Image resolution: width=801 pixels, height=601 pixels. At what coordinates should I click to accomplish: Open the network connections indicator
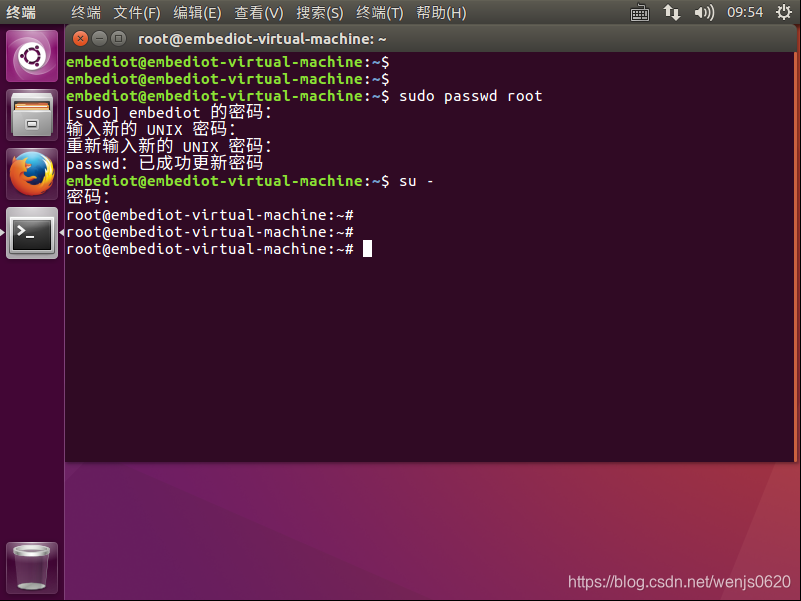(x=671, y=12)
